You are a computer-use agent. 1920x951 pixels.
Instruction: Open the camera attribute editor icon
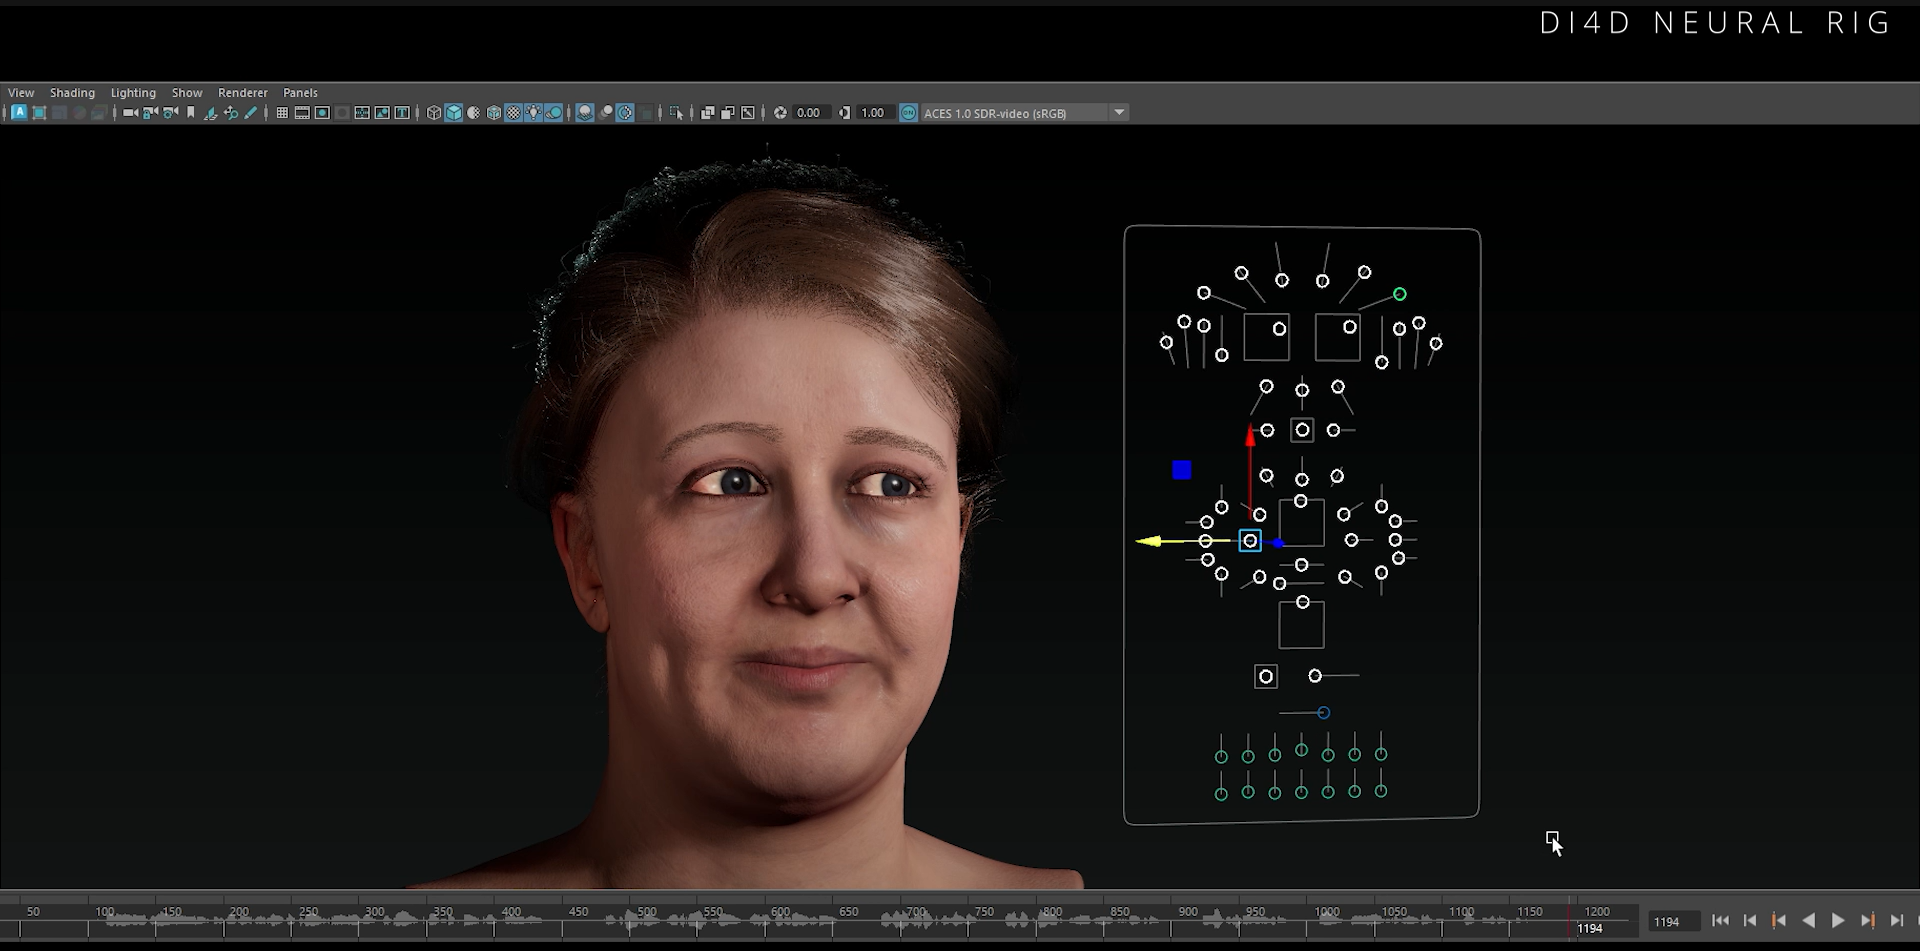point(170,112)
